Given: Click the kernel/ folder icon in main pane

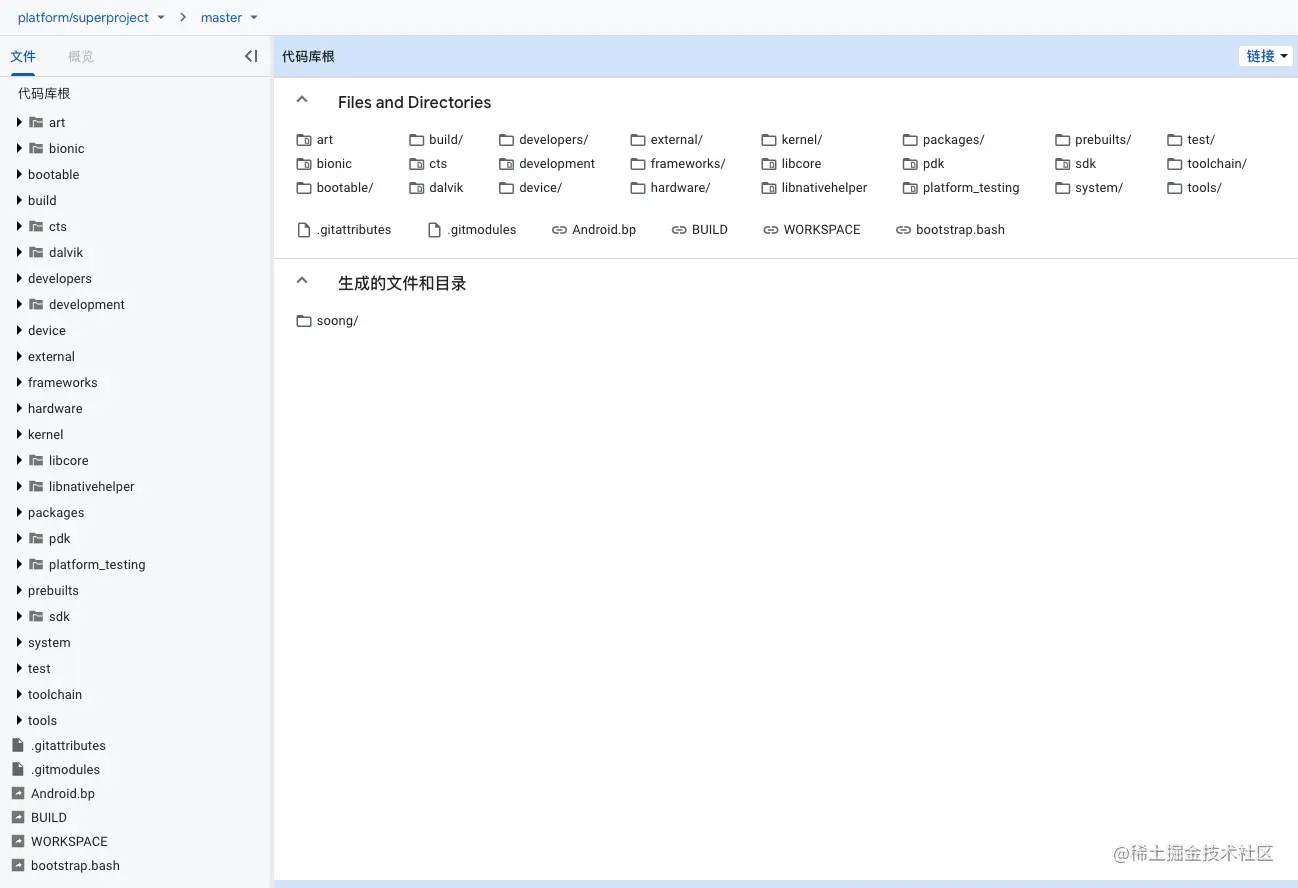Looking at the screenshot, I should click(x=769, y=140).
